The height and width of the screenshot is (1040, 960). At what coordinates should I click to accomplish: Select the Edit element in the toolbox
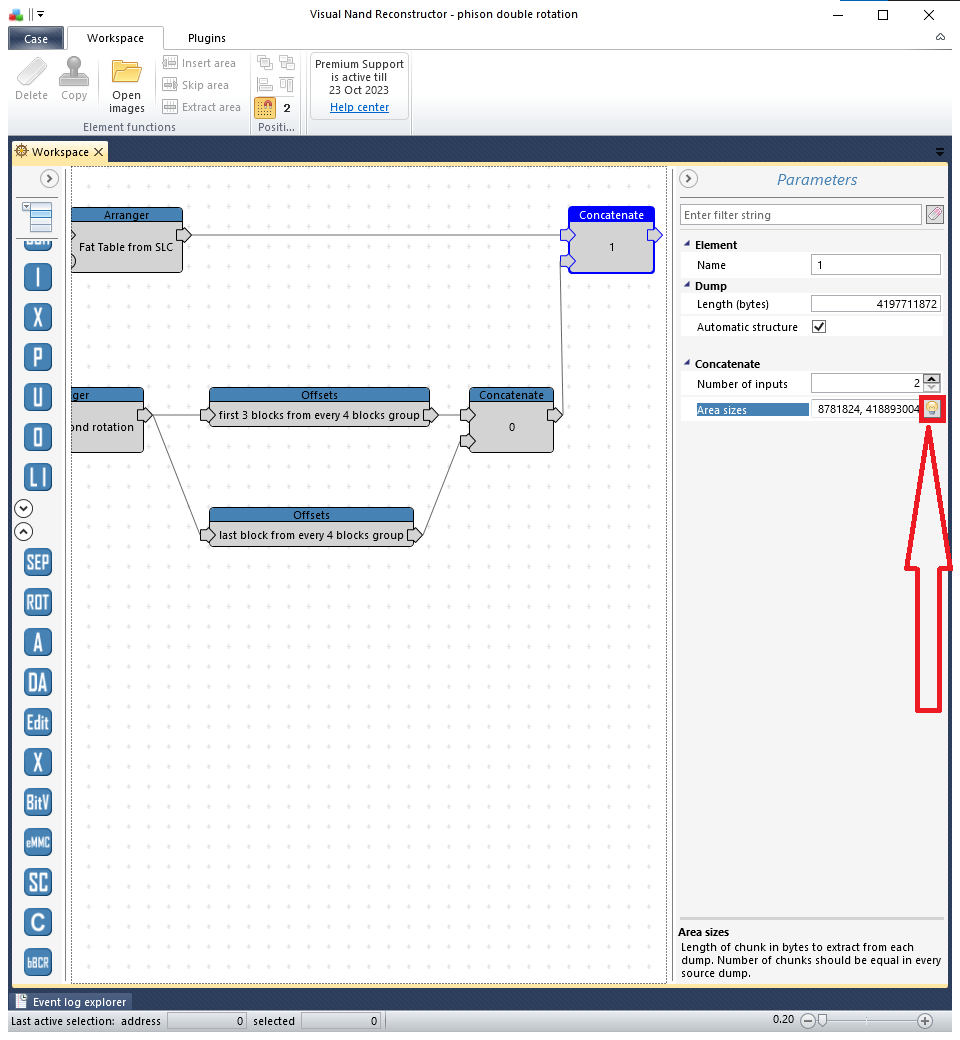tap(38, 722)
